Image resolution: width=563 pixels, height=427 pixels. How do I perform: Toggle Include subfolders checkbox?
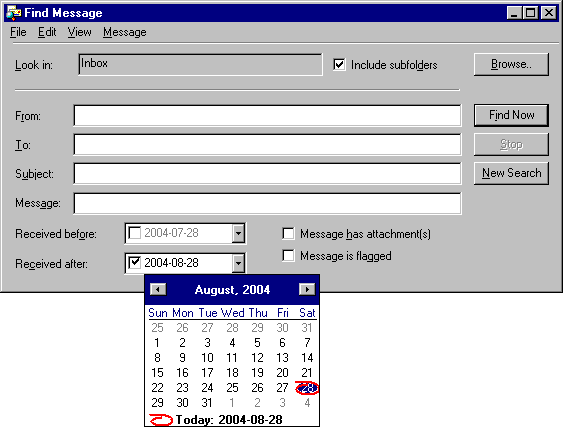point(339,65)
